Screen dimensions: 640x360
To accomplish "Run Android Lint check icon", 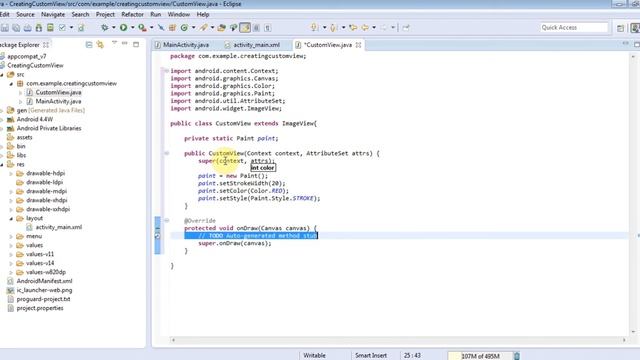I will tap(62, 28).
